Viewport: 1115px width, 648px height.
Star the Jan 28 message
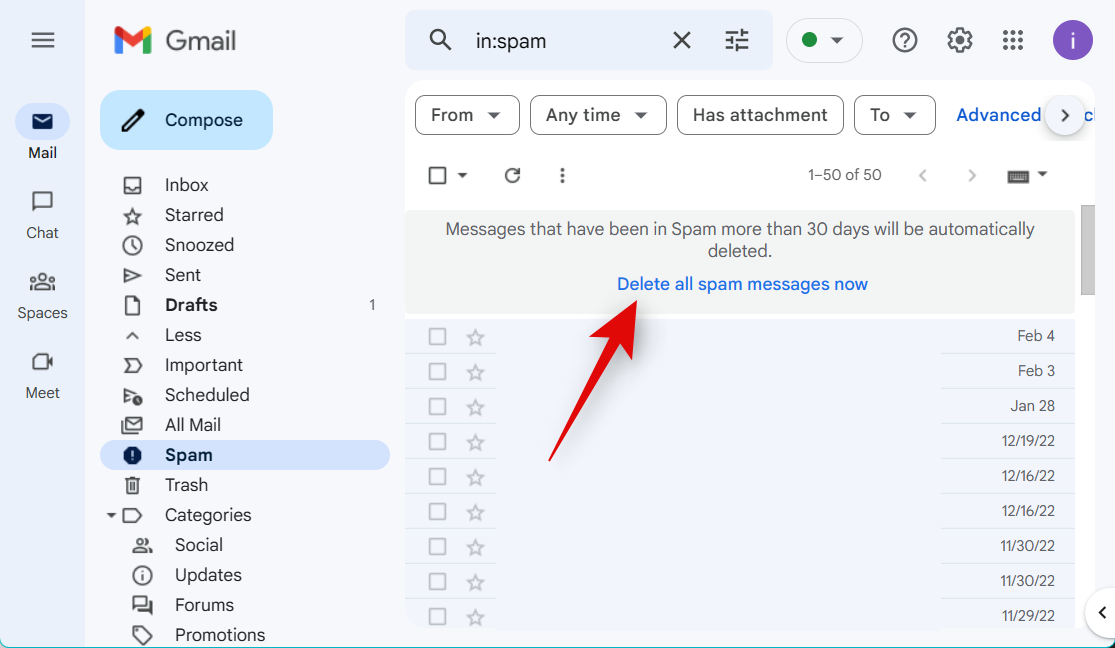click(475, 406)
